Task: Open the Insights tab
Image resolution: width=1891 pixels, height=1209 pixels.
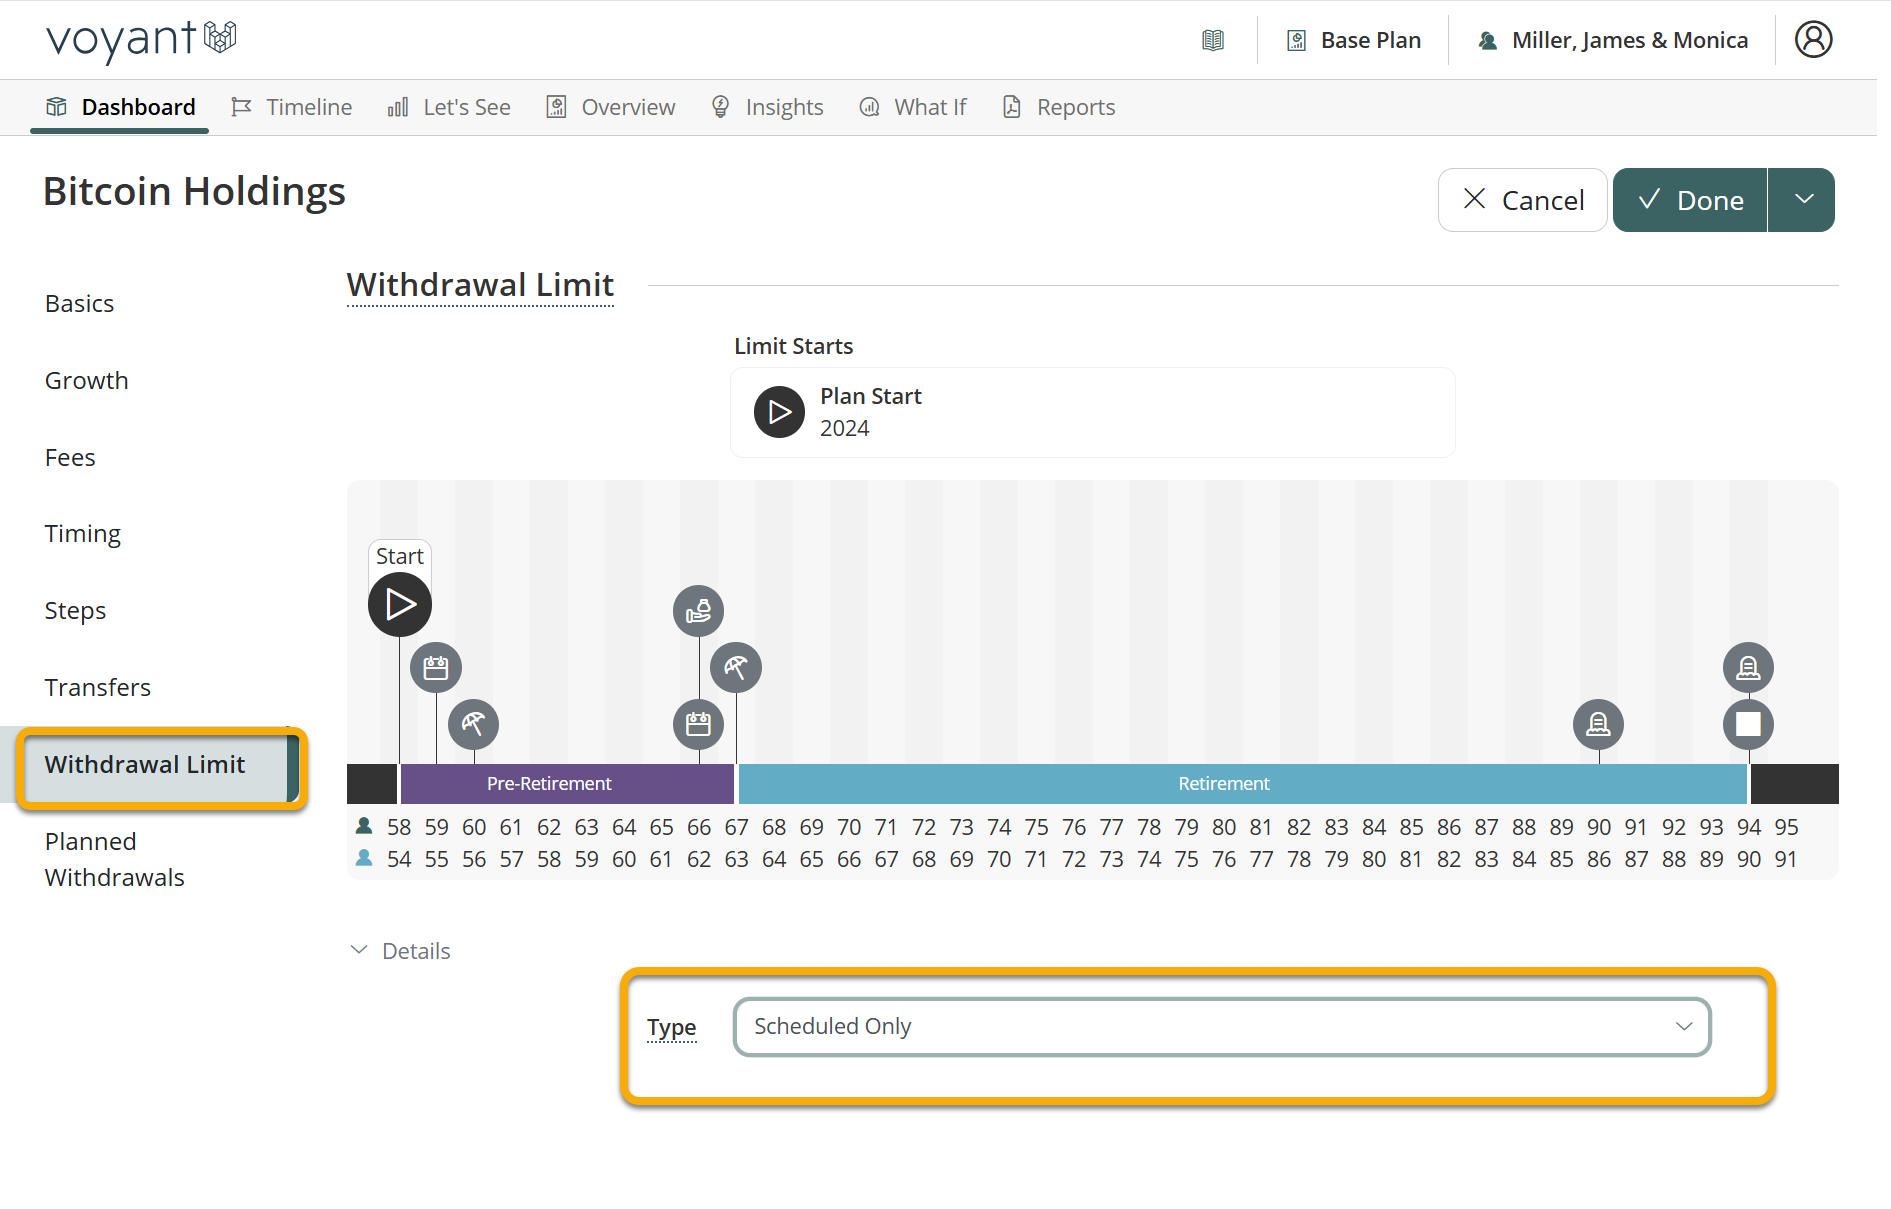Action: (x=768, y=107)
